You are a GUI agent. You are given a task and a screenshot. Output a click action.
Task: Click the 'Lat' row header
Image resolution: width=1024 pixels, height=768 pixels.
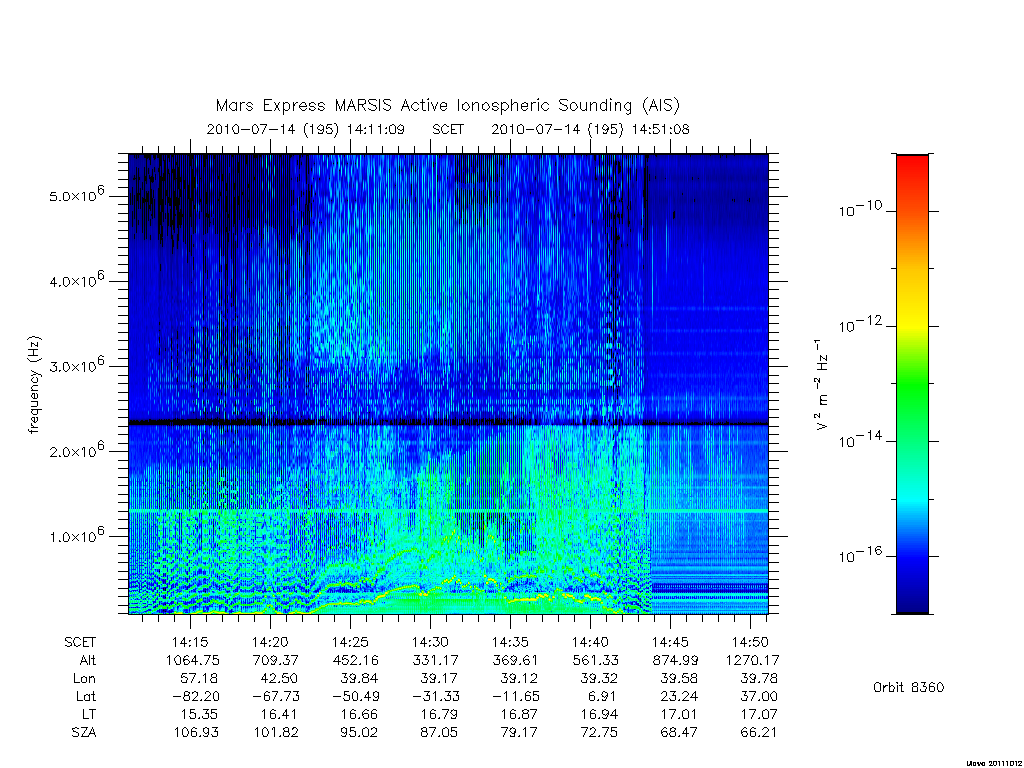click(86, 696)
